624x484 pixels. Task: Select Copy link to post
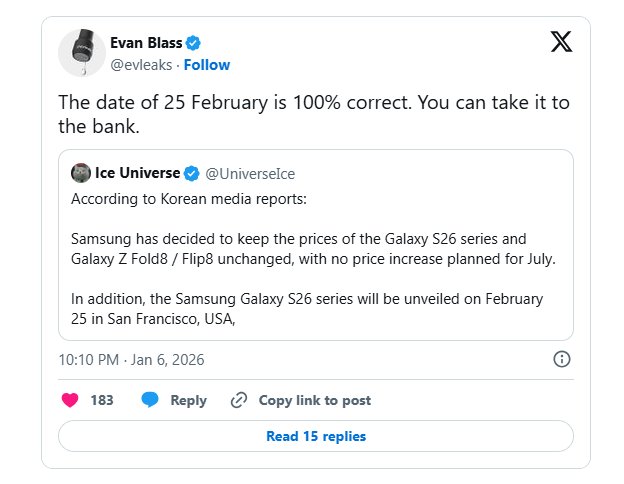pos(314,400)
